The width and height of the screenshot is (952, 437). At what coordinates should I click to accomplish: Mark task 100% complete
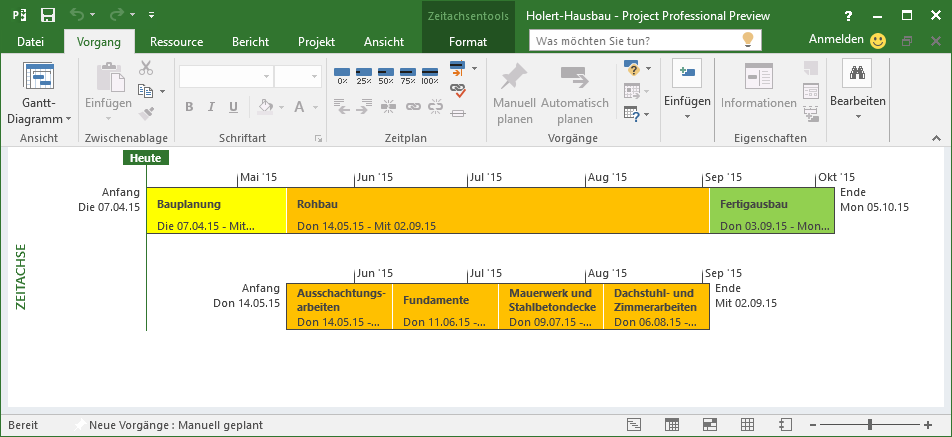click(x=430, y=75)
